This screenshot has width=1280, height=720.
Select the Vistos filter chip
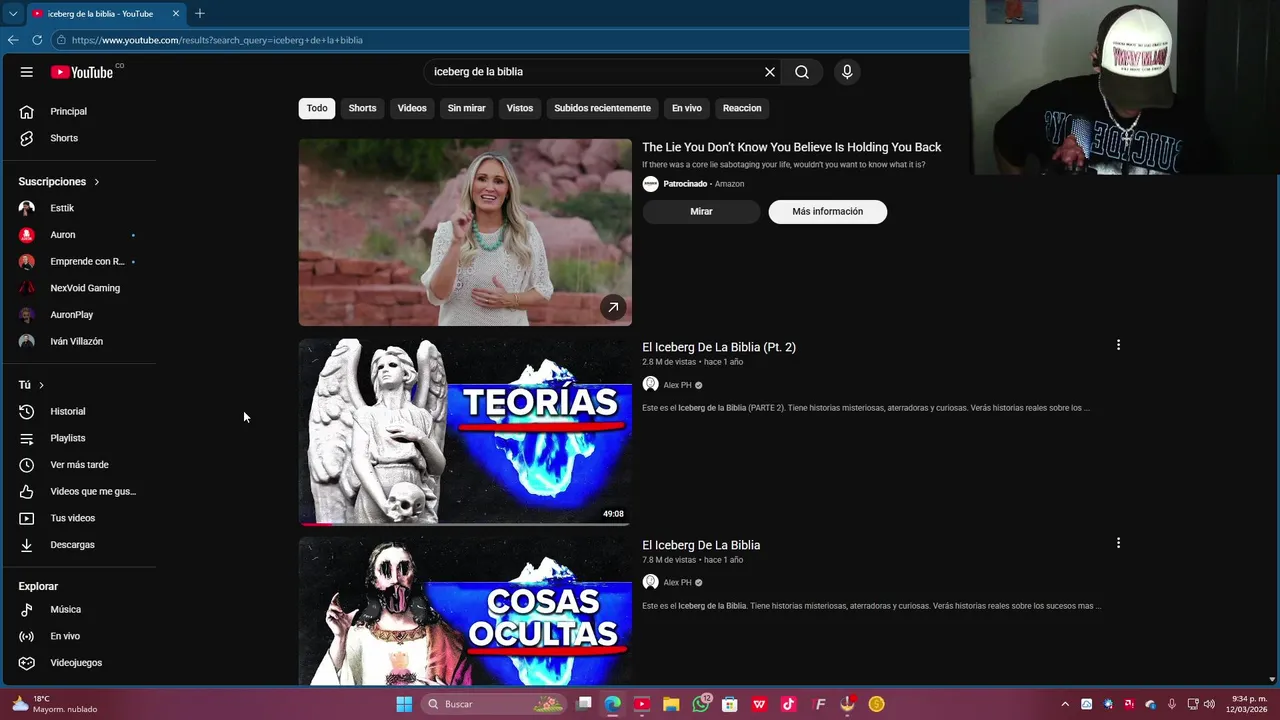point(520,108)
